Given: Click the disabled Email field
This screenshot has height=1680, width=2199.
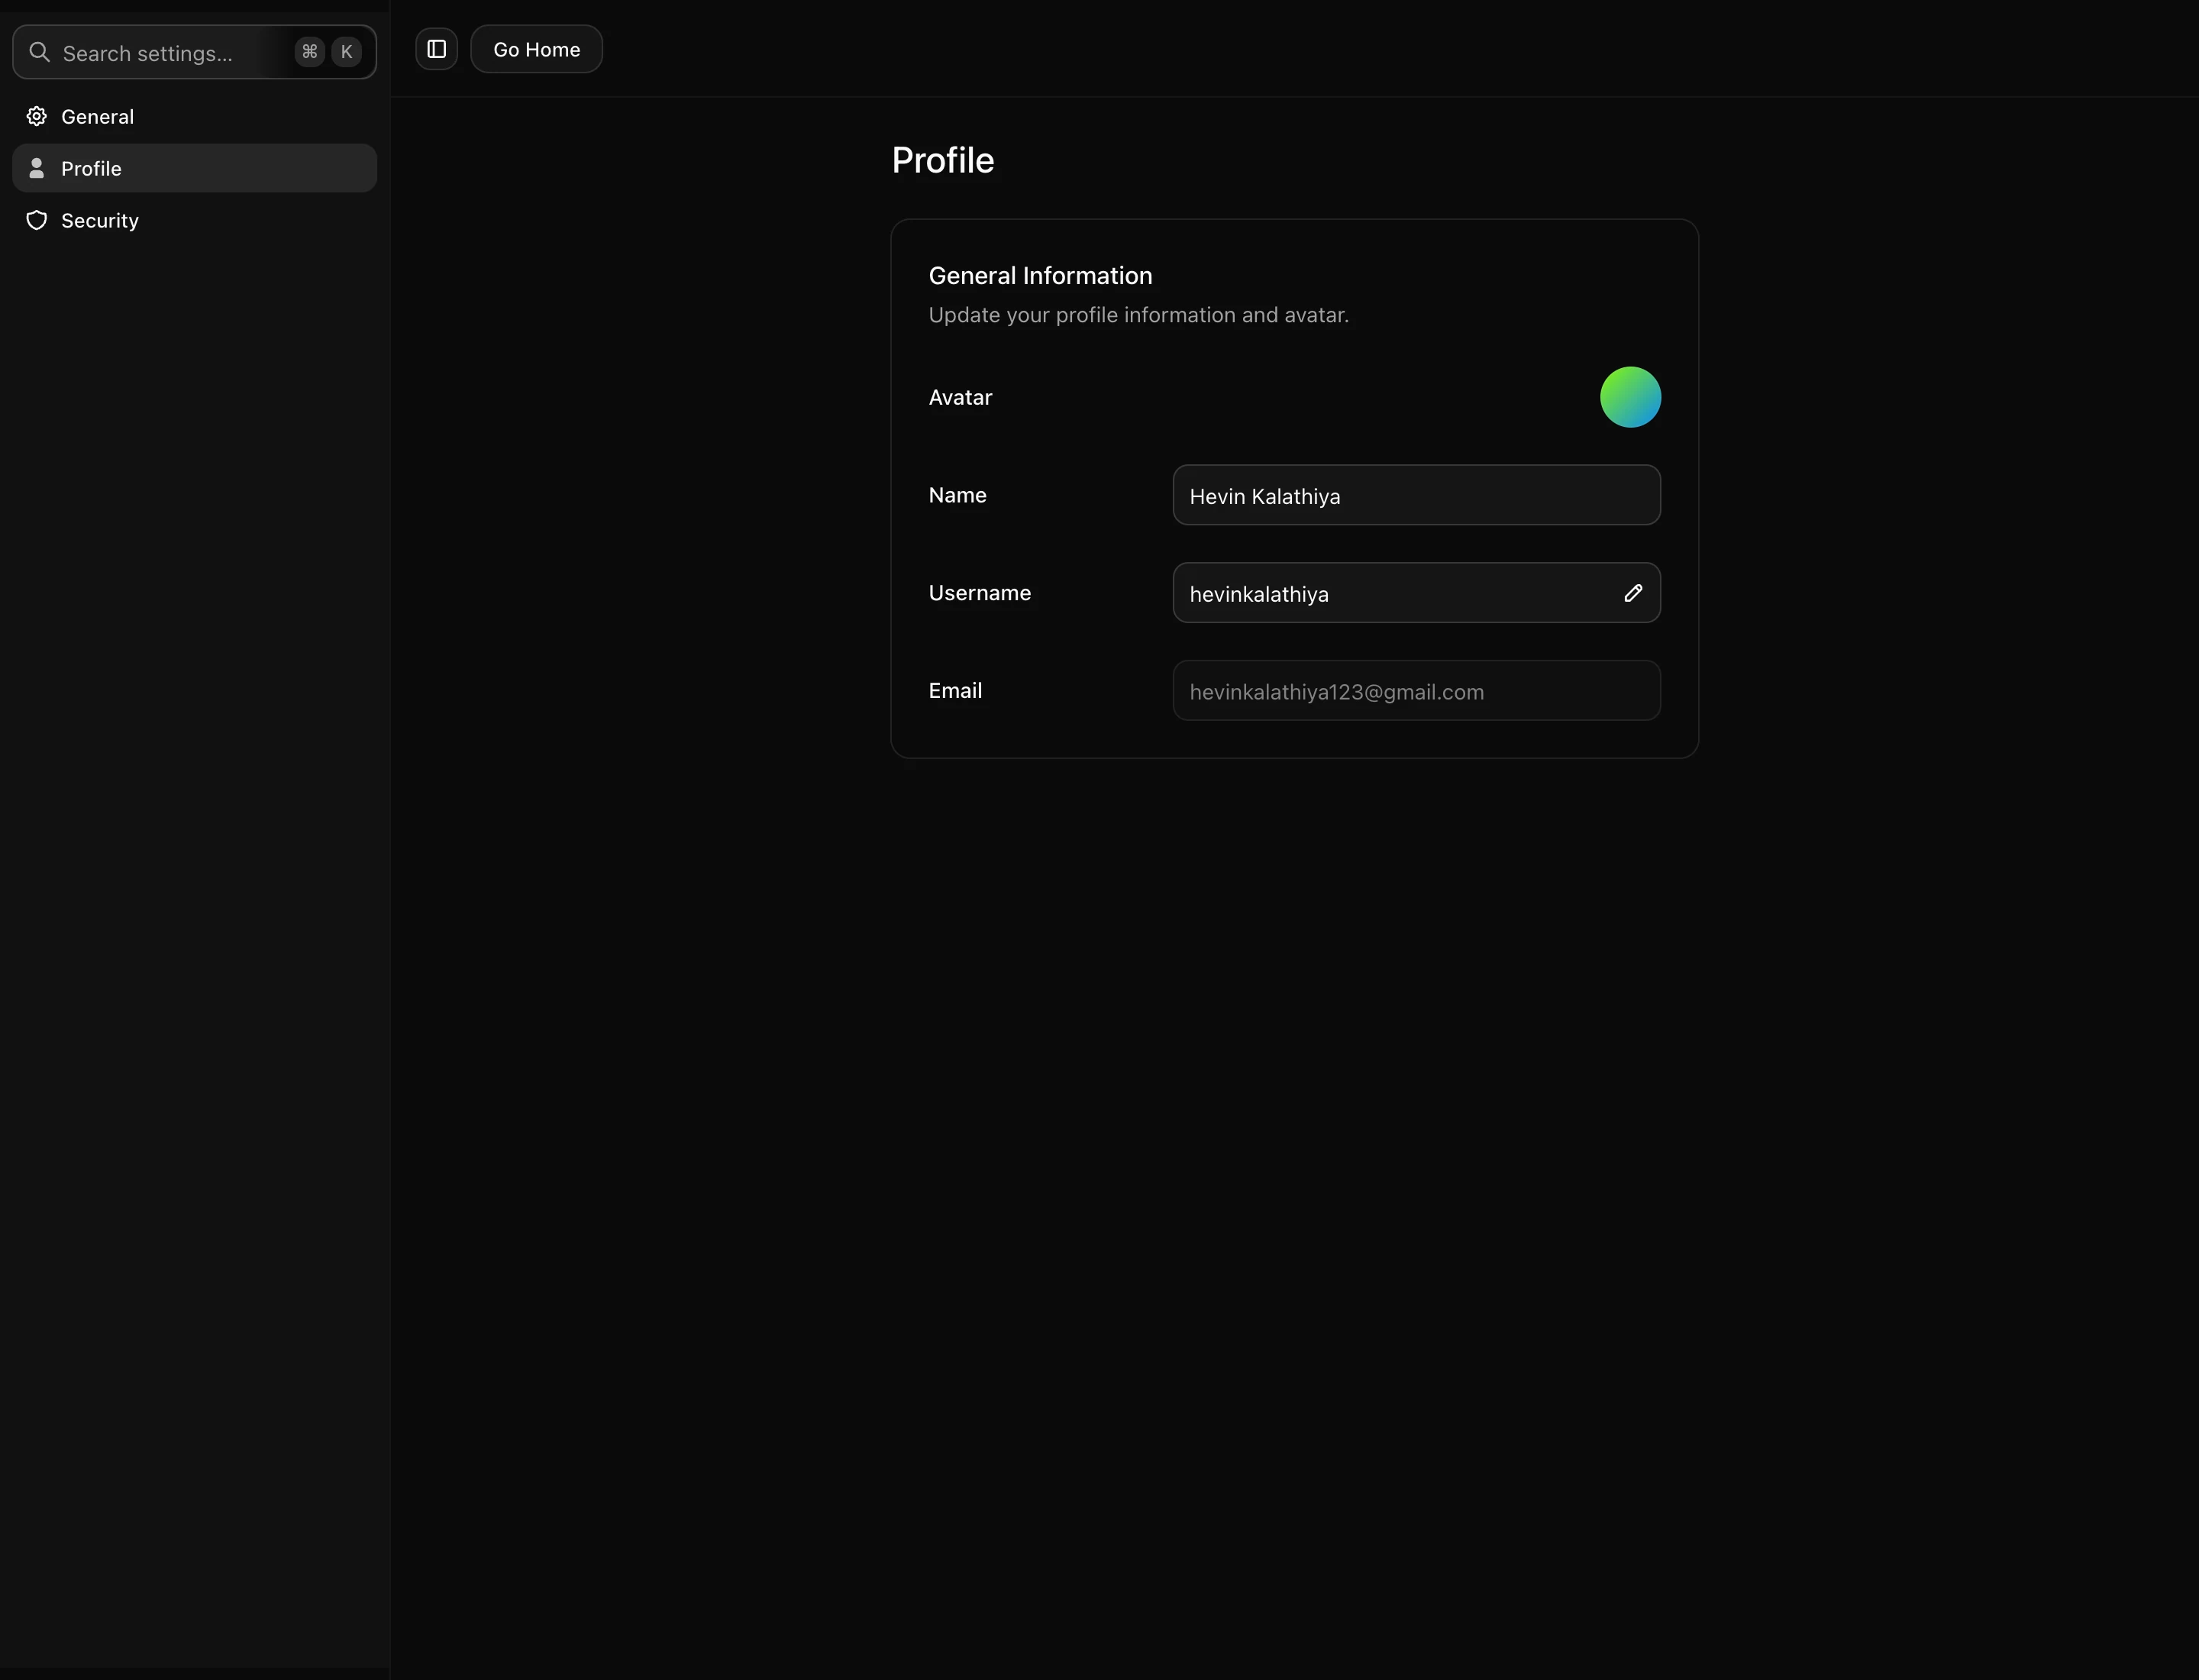Looking at the screenshot, I should point(1416,691).
